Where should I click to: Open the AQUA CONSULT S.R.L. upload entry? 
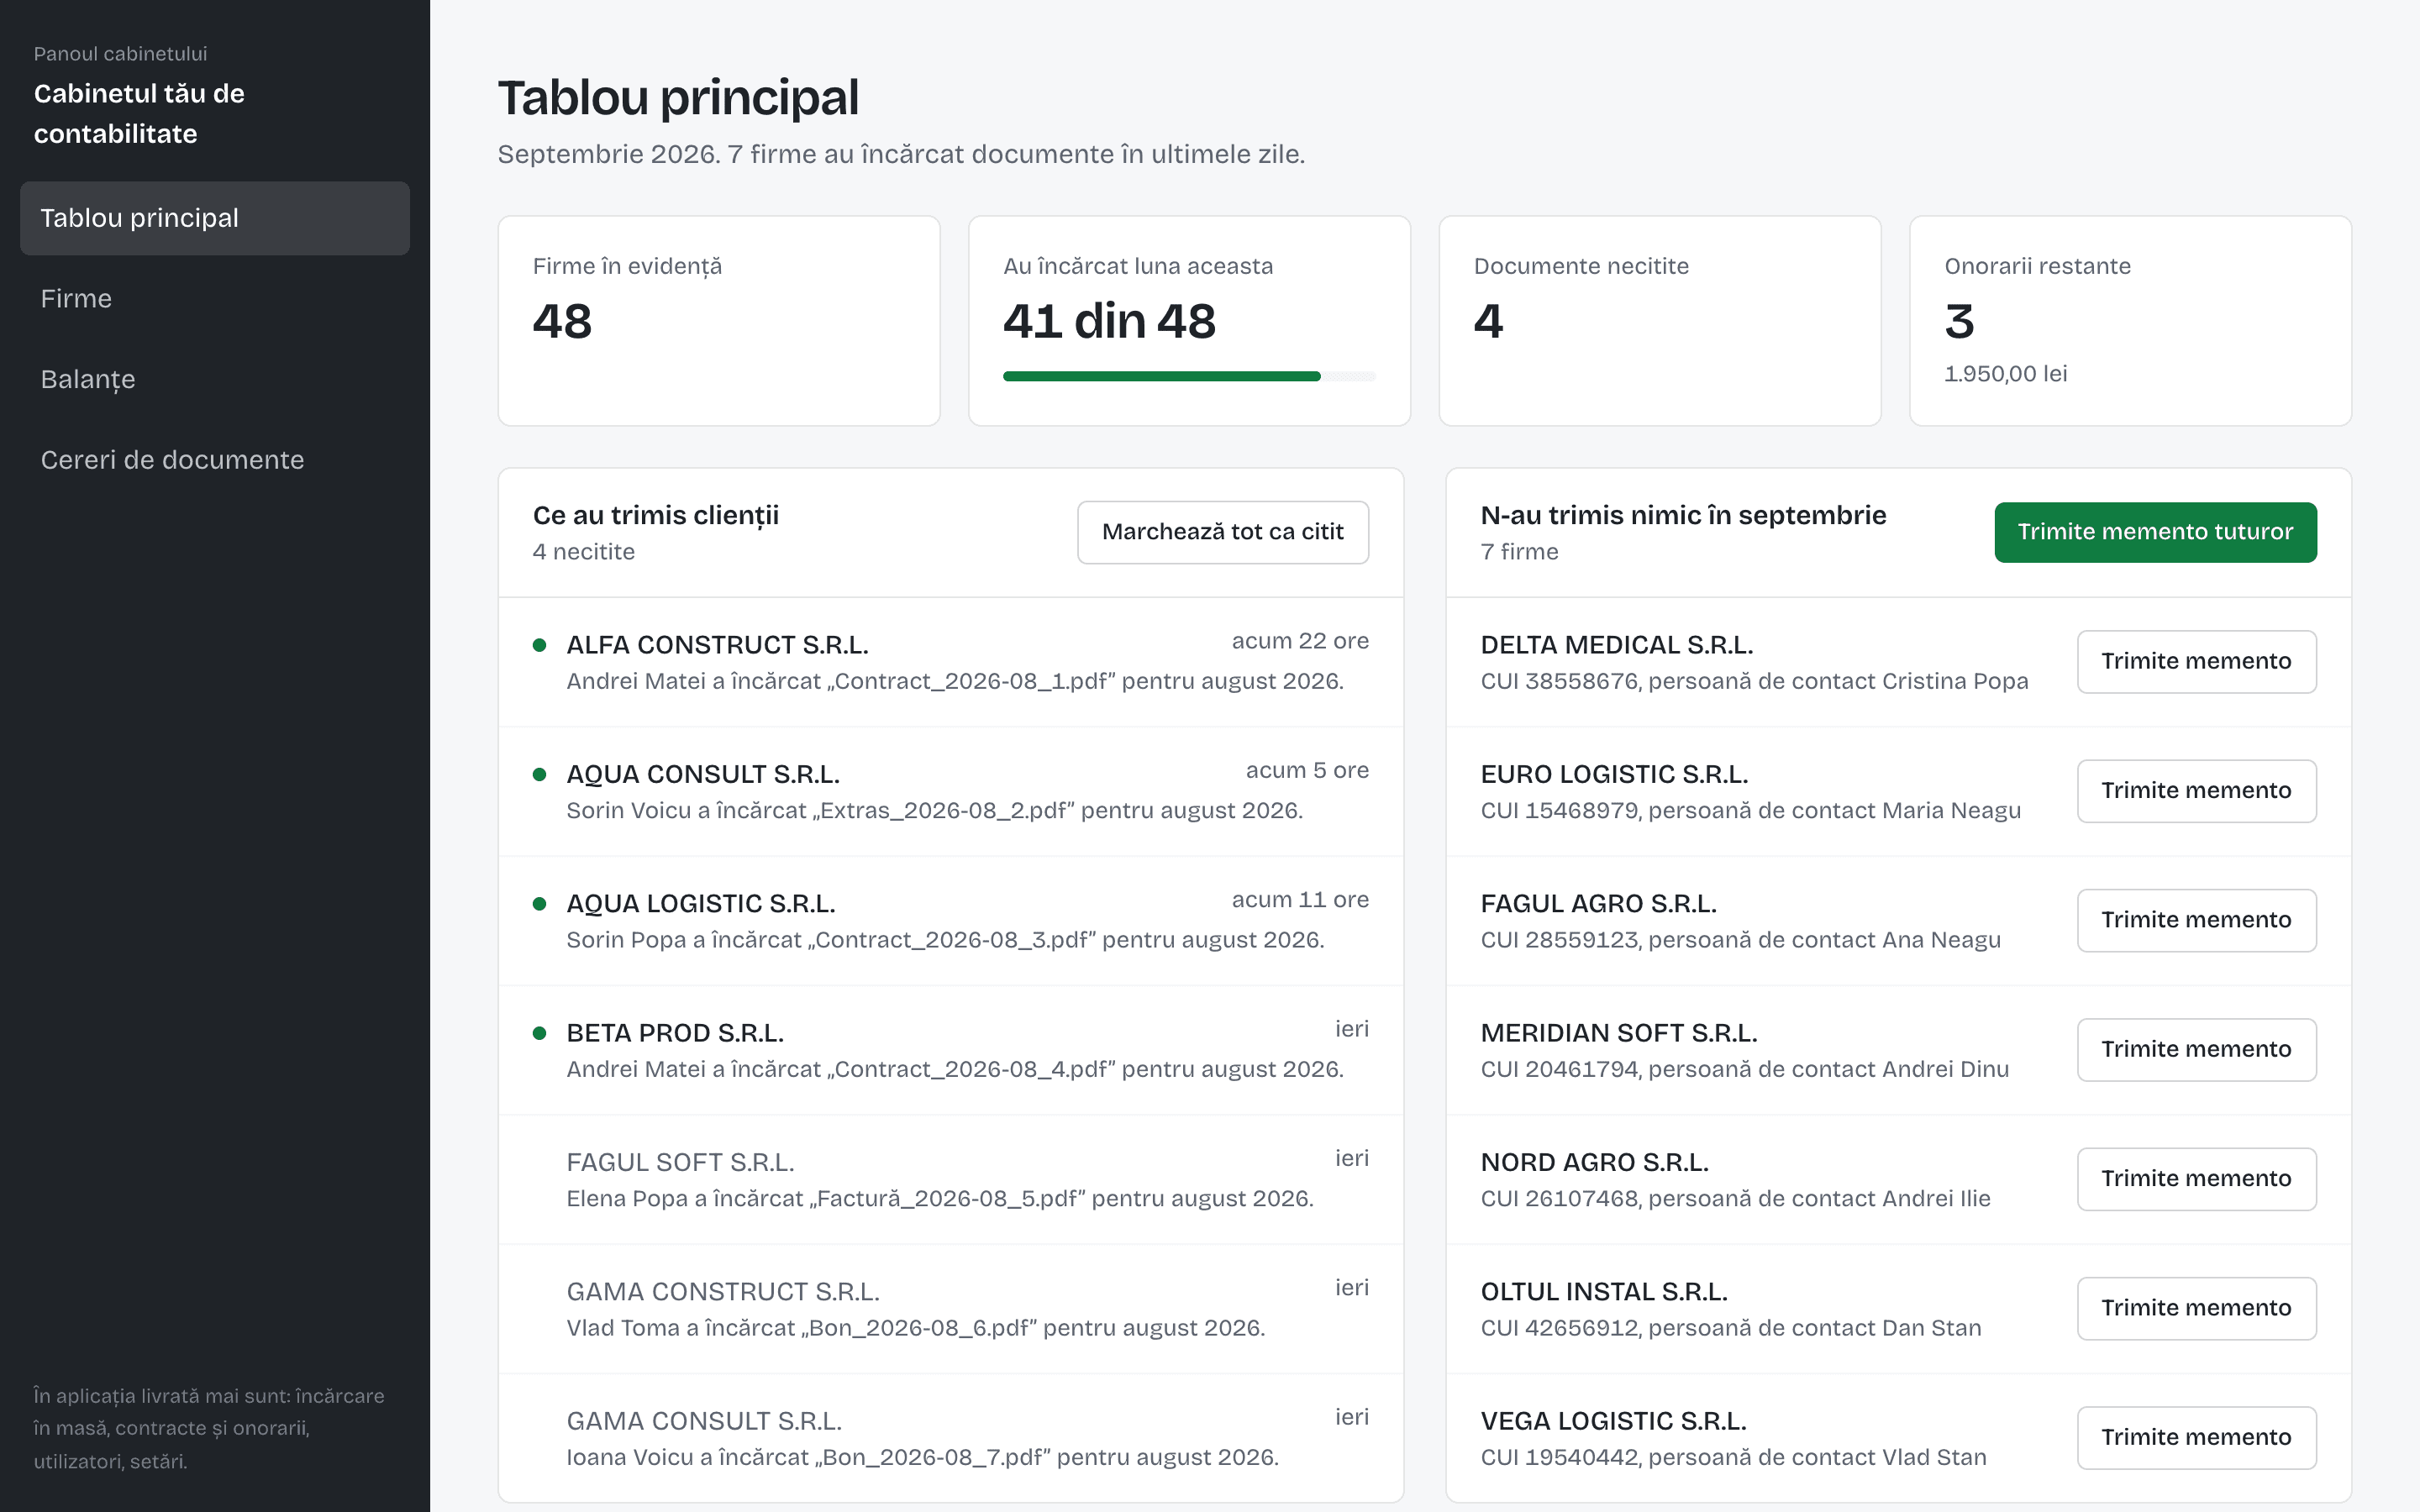[951, 791]
